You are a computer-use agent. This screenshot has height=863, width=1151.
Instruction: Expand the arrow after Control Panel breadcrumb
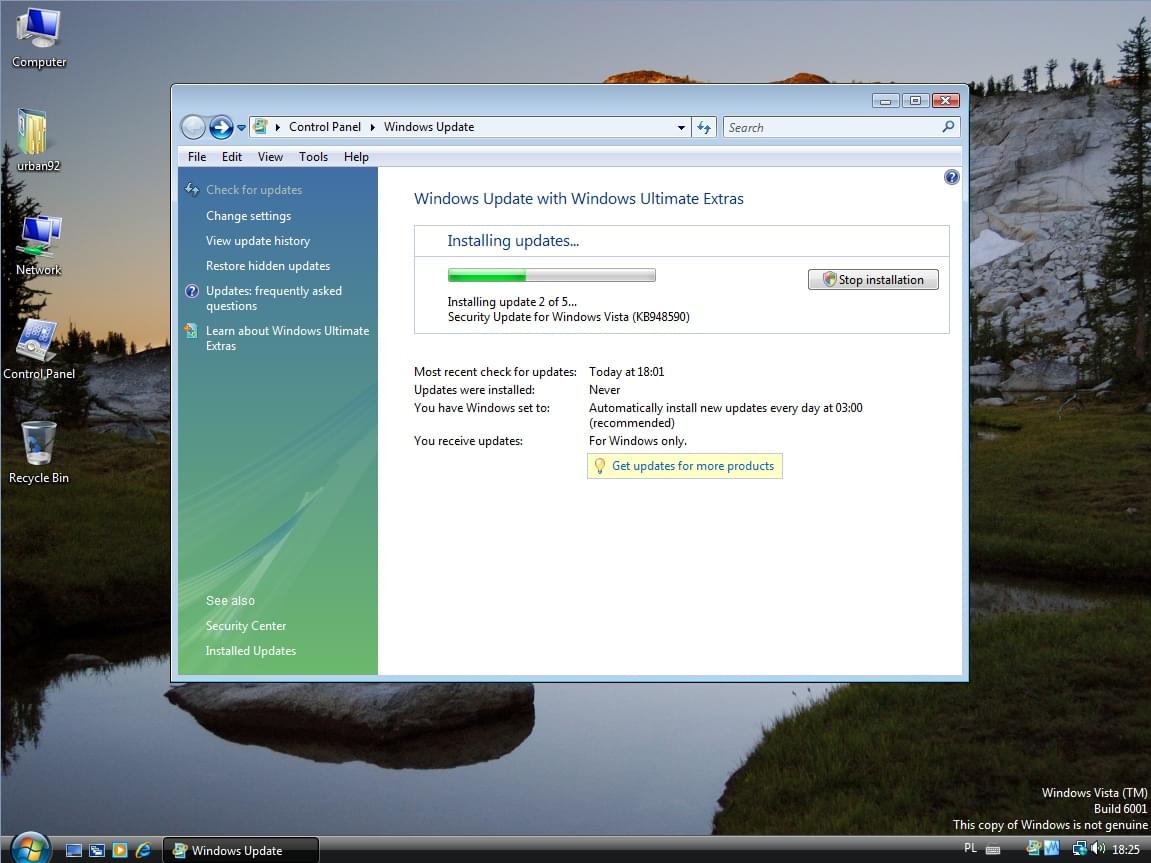[373, 127]
